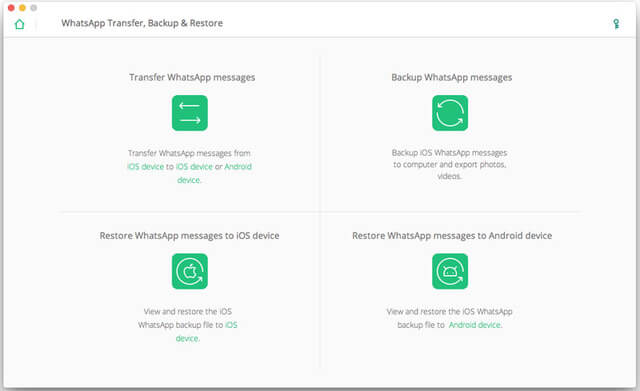This screenshot has height=391, width=640.
Task: Click the 'WhatsApp Transfer, Backup & Restore' title
Action: [x=142, y=23]
